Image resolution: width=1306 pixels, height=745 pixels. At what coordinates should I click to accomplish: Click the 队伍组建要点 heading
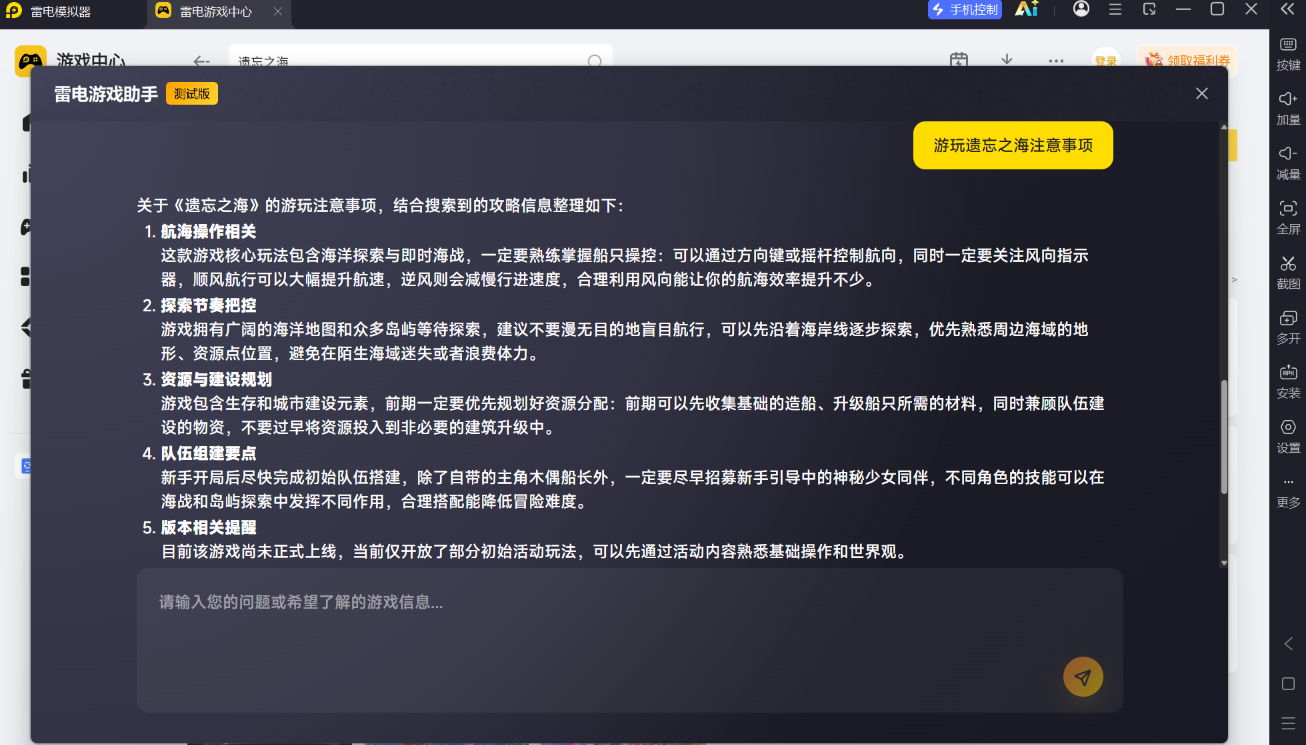tap(209, 453)
